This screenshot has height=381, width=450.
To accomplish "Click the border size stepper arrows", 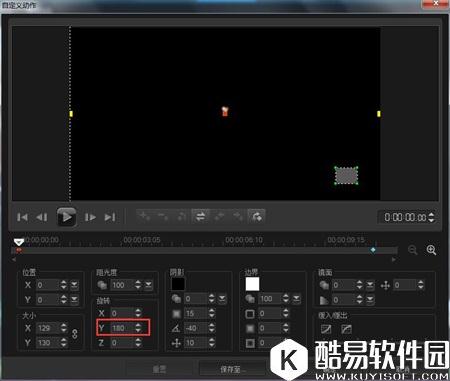I will point(286,313).
